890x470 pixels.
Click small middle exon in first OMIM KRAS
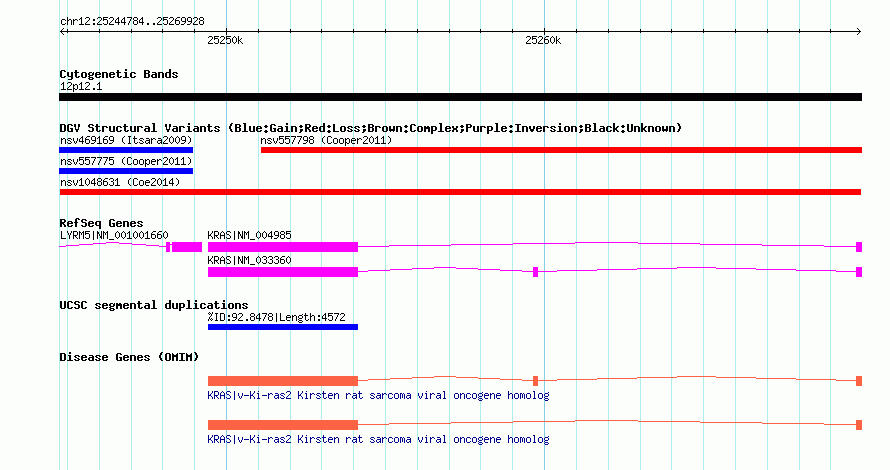(x=535, y=381)
